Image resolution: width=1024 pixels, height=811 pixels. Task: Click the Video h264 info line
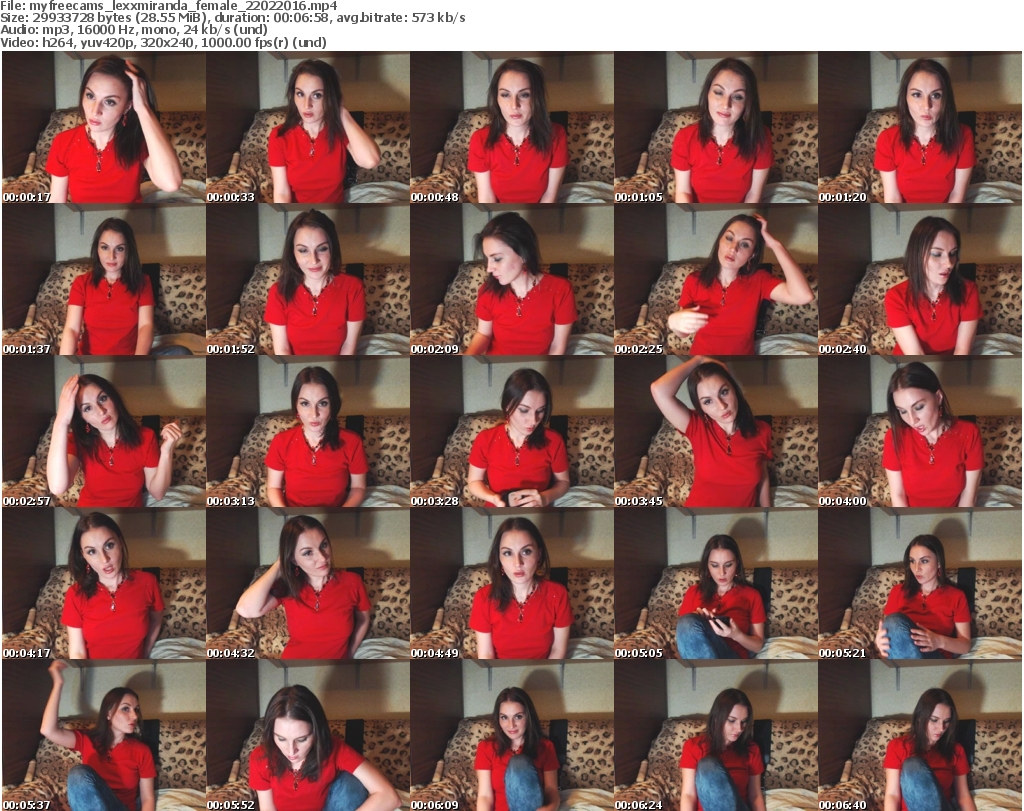tap(163, 42)
